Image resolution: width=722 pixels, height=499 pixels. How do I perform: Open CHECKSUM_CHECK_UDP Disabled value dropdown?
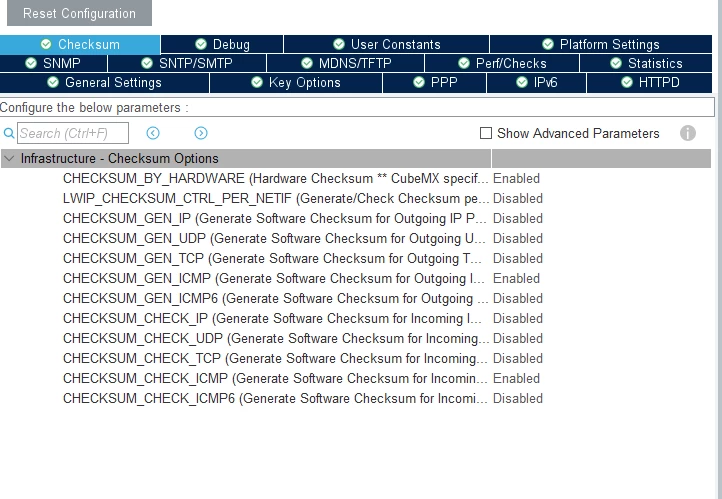point(518,338)
